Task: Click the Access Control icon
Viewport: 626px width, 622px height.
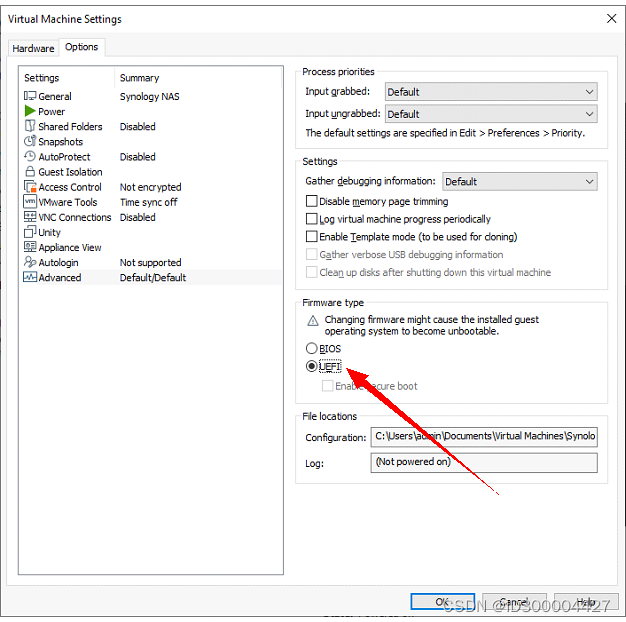Action: 30,187
